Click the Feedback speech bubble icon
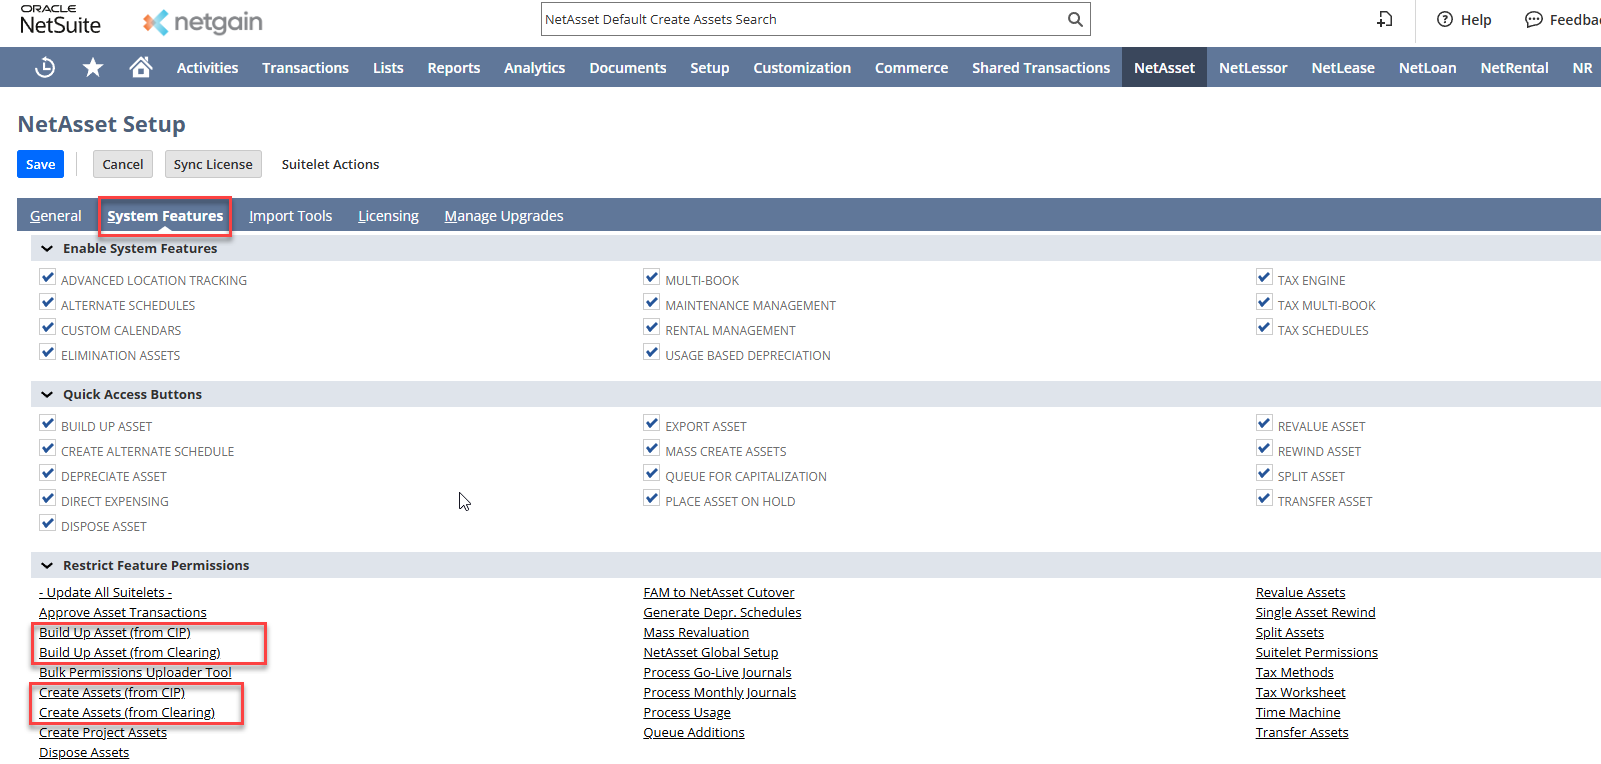The height and width of the screenshot is (764, 1601). pos(1533,19)
